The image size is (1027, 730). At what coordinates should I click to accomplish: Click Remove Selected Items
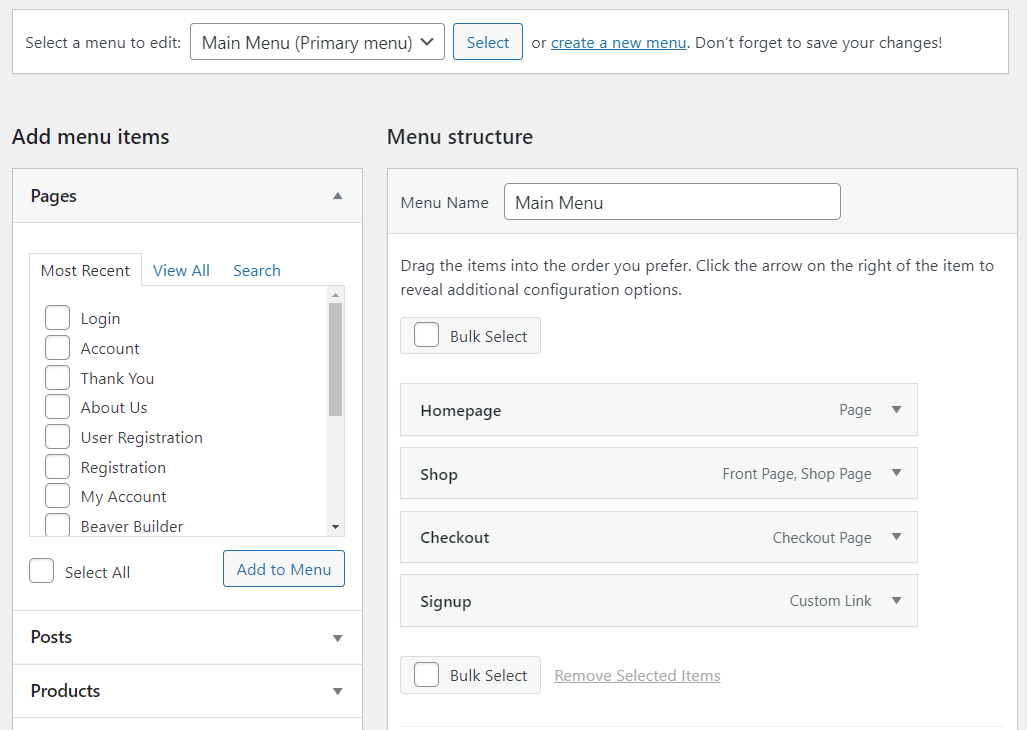636,675
